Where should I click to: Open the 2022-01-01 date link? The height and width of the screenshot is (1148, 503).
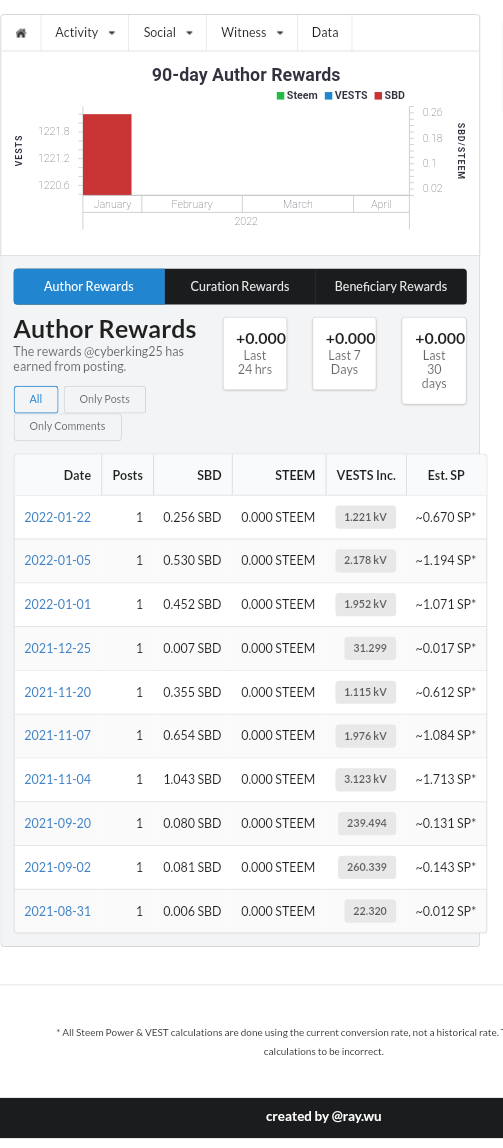pos(58,604)
